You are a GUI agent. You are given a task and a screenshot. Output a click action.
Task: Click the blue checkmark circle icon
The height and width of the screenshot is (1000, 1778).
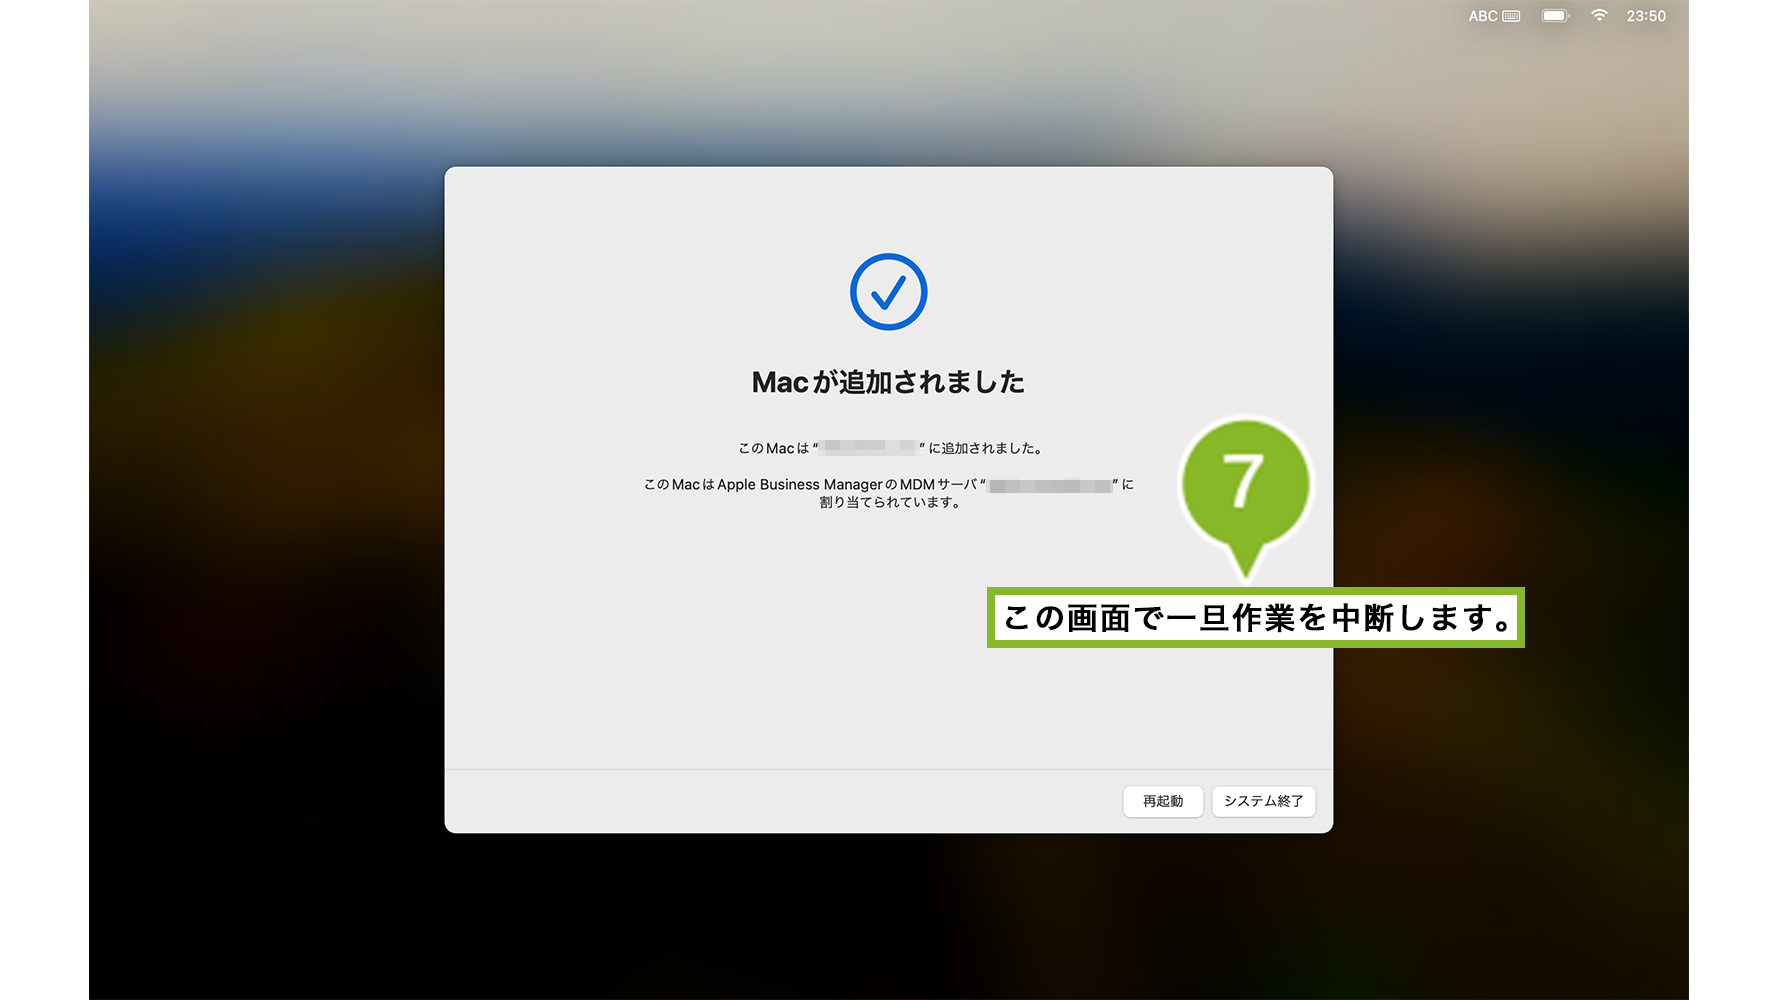pos(889,292)
